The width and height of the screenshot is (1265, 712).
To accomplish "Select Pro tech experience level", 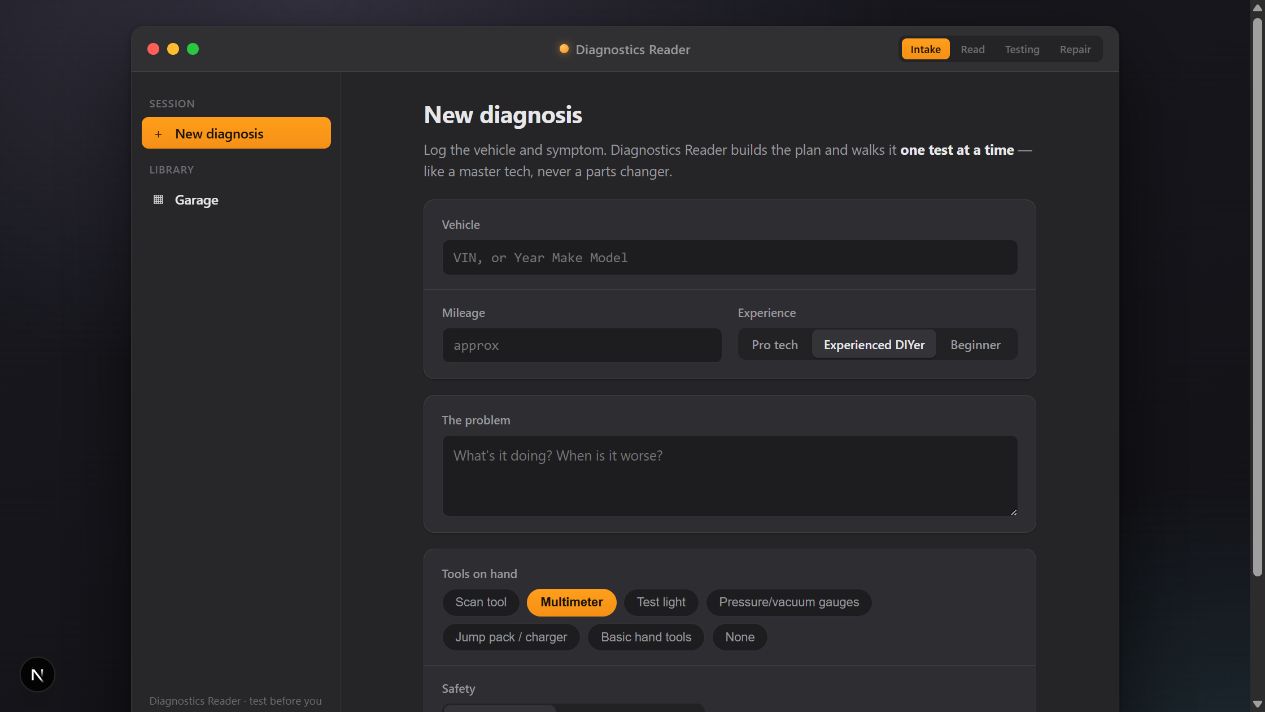I will click(x=775, y=344).
